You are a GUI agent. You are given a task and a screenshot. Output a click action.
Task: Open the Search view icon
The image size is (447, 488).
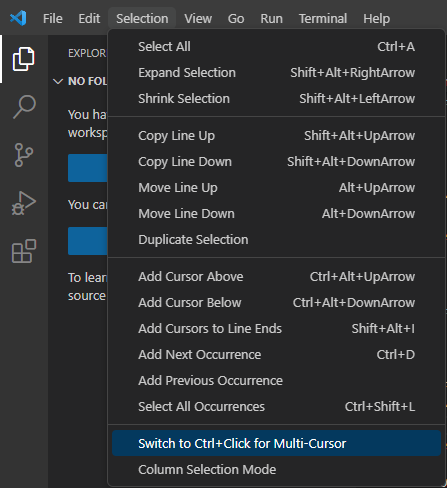pyautogui.click(x=24, y=107)
